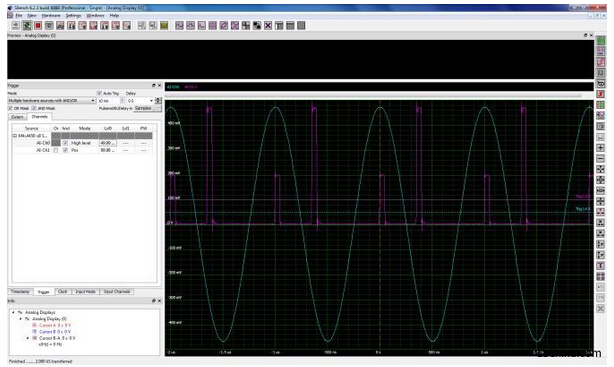614x367 pixels.
Task: Click the purple diagonal-slash display toolbar icon
Action: pos(224,25)
